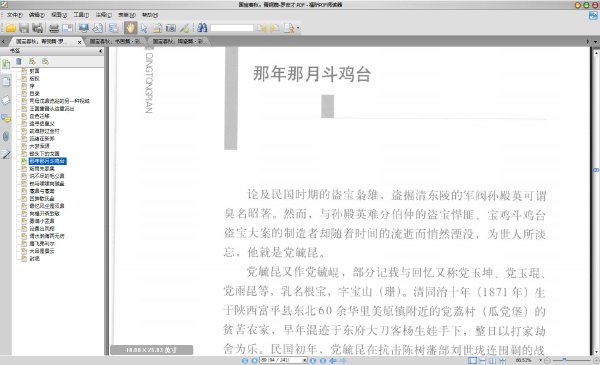Click the find next result icon
Screen dimensions: 600x365
(x=275, y=28)
